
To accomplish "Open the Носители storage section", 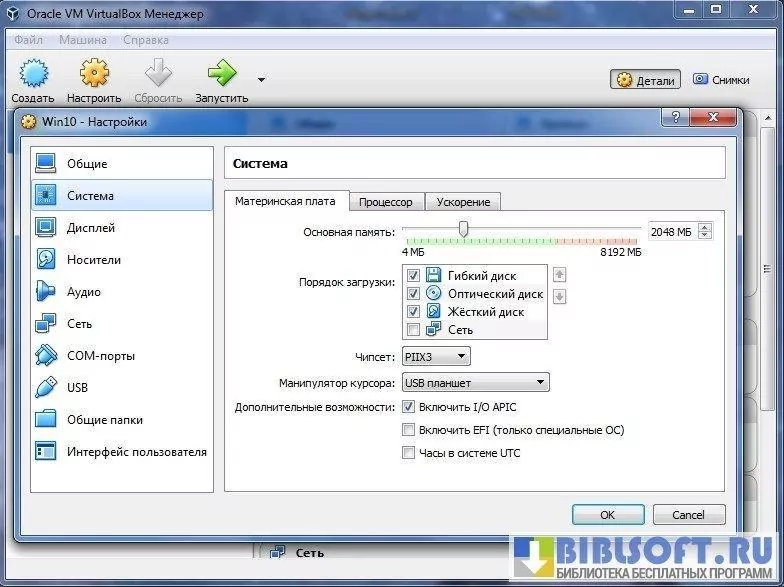I will click(x=93, y=260).
